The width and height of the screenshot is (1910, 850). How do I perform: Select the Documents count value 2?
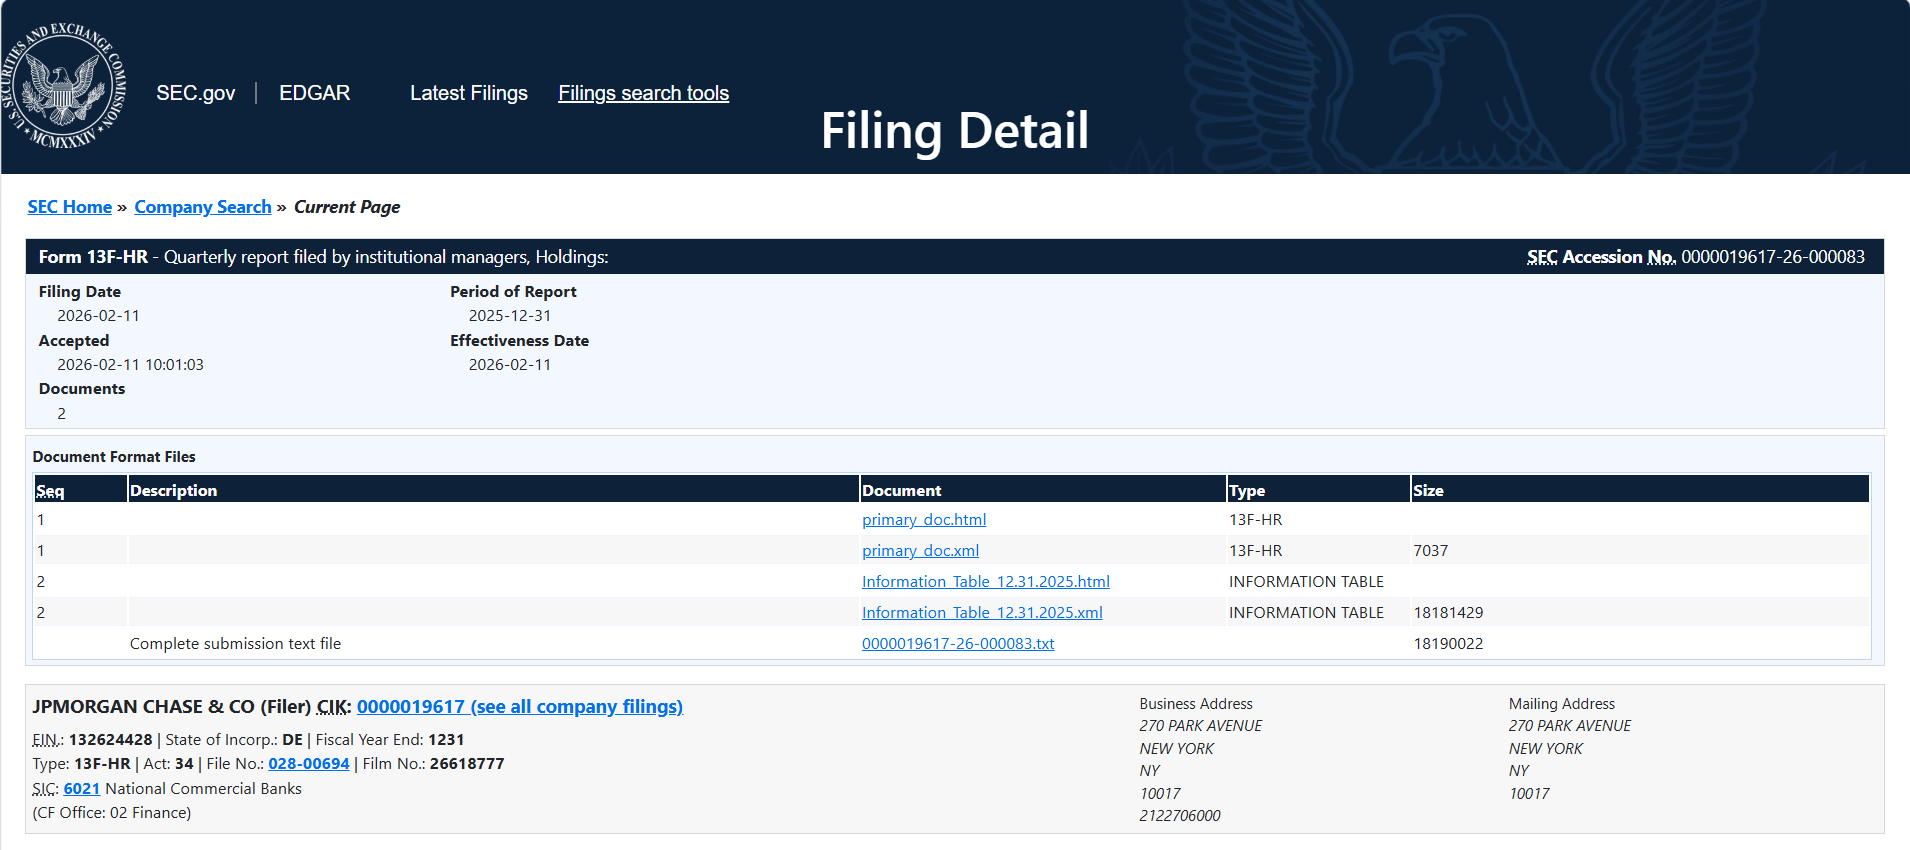tap(62, 414)
